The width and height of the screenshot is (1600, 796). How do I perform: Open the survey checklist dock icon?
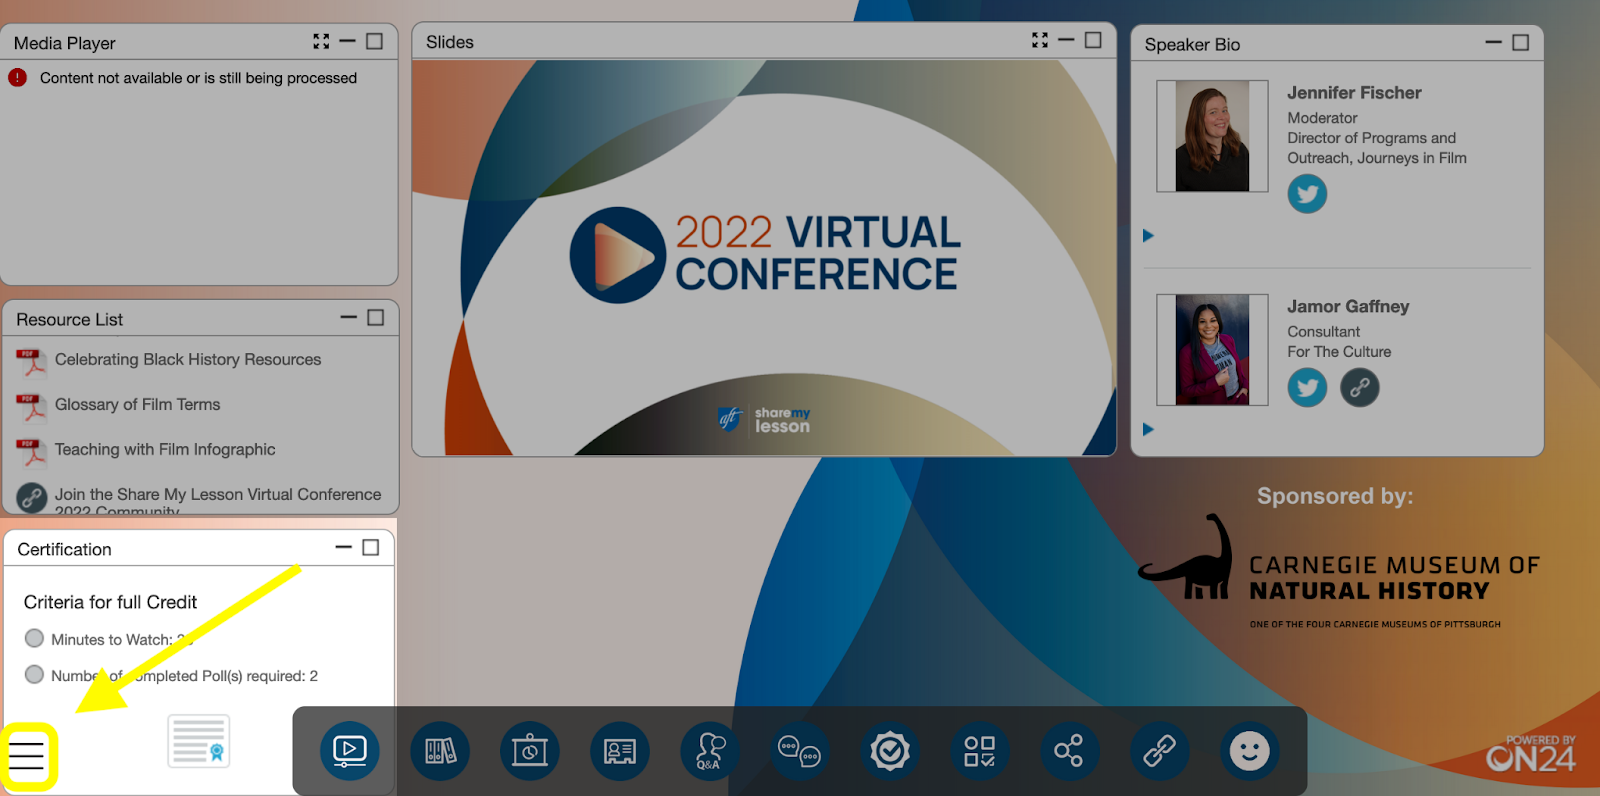pos(979,751)
